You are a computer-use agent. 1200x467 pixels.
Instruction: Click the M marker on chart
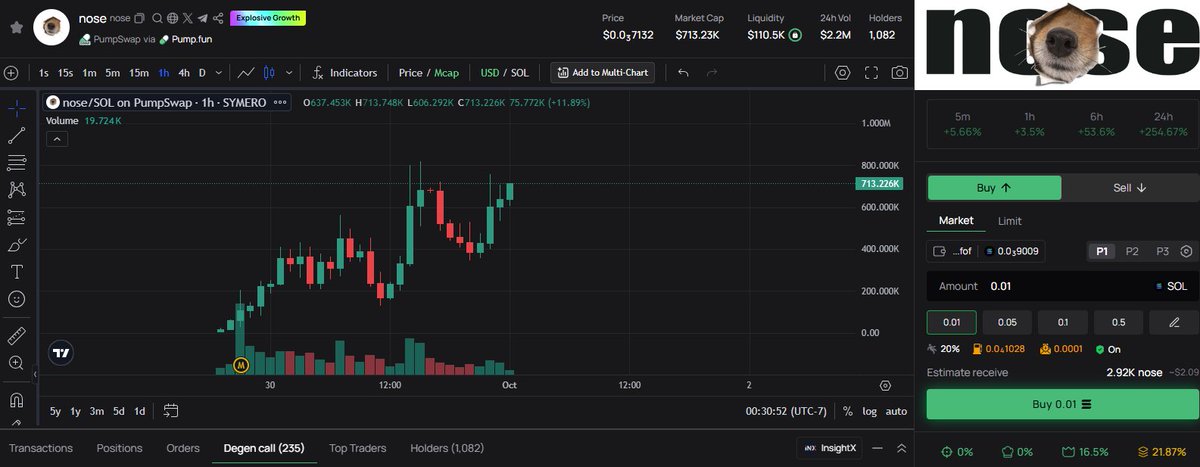coord(241,366)
